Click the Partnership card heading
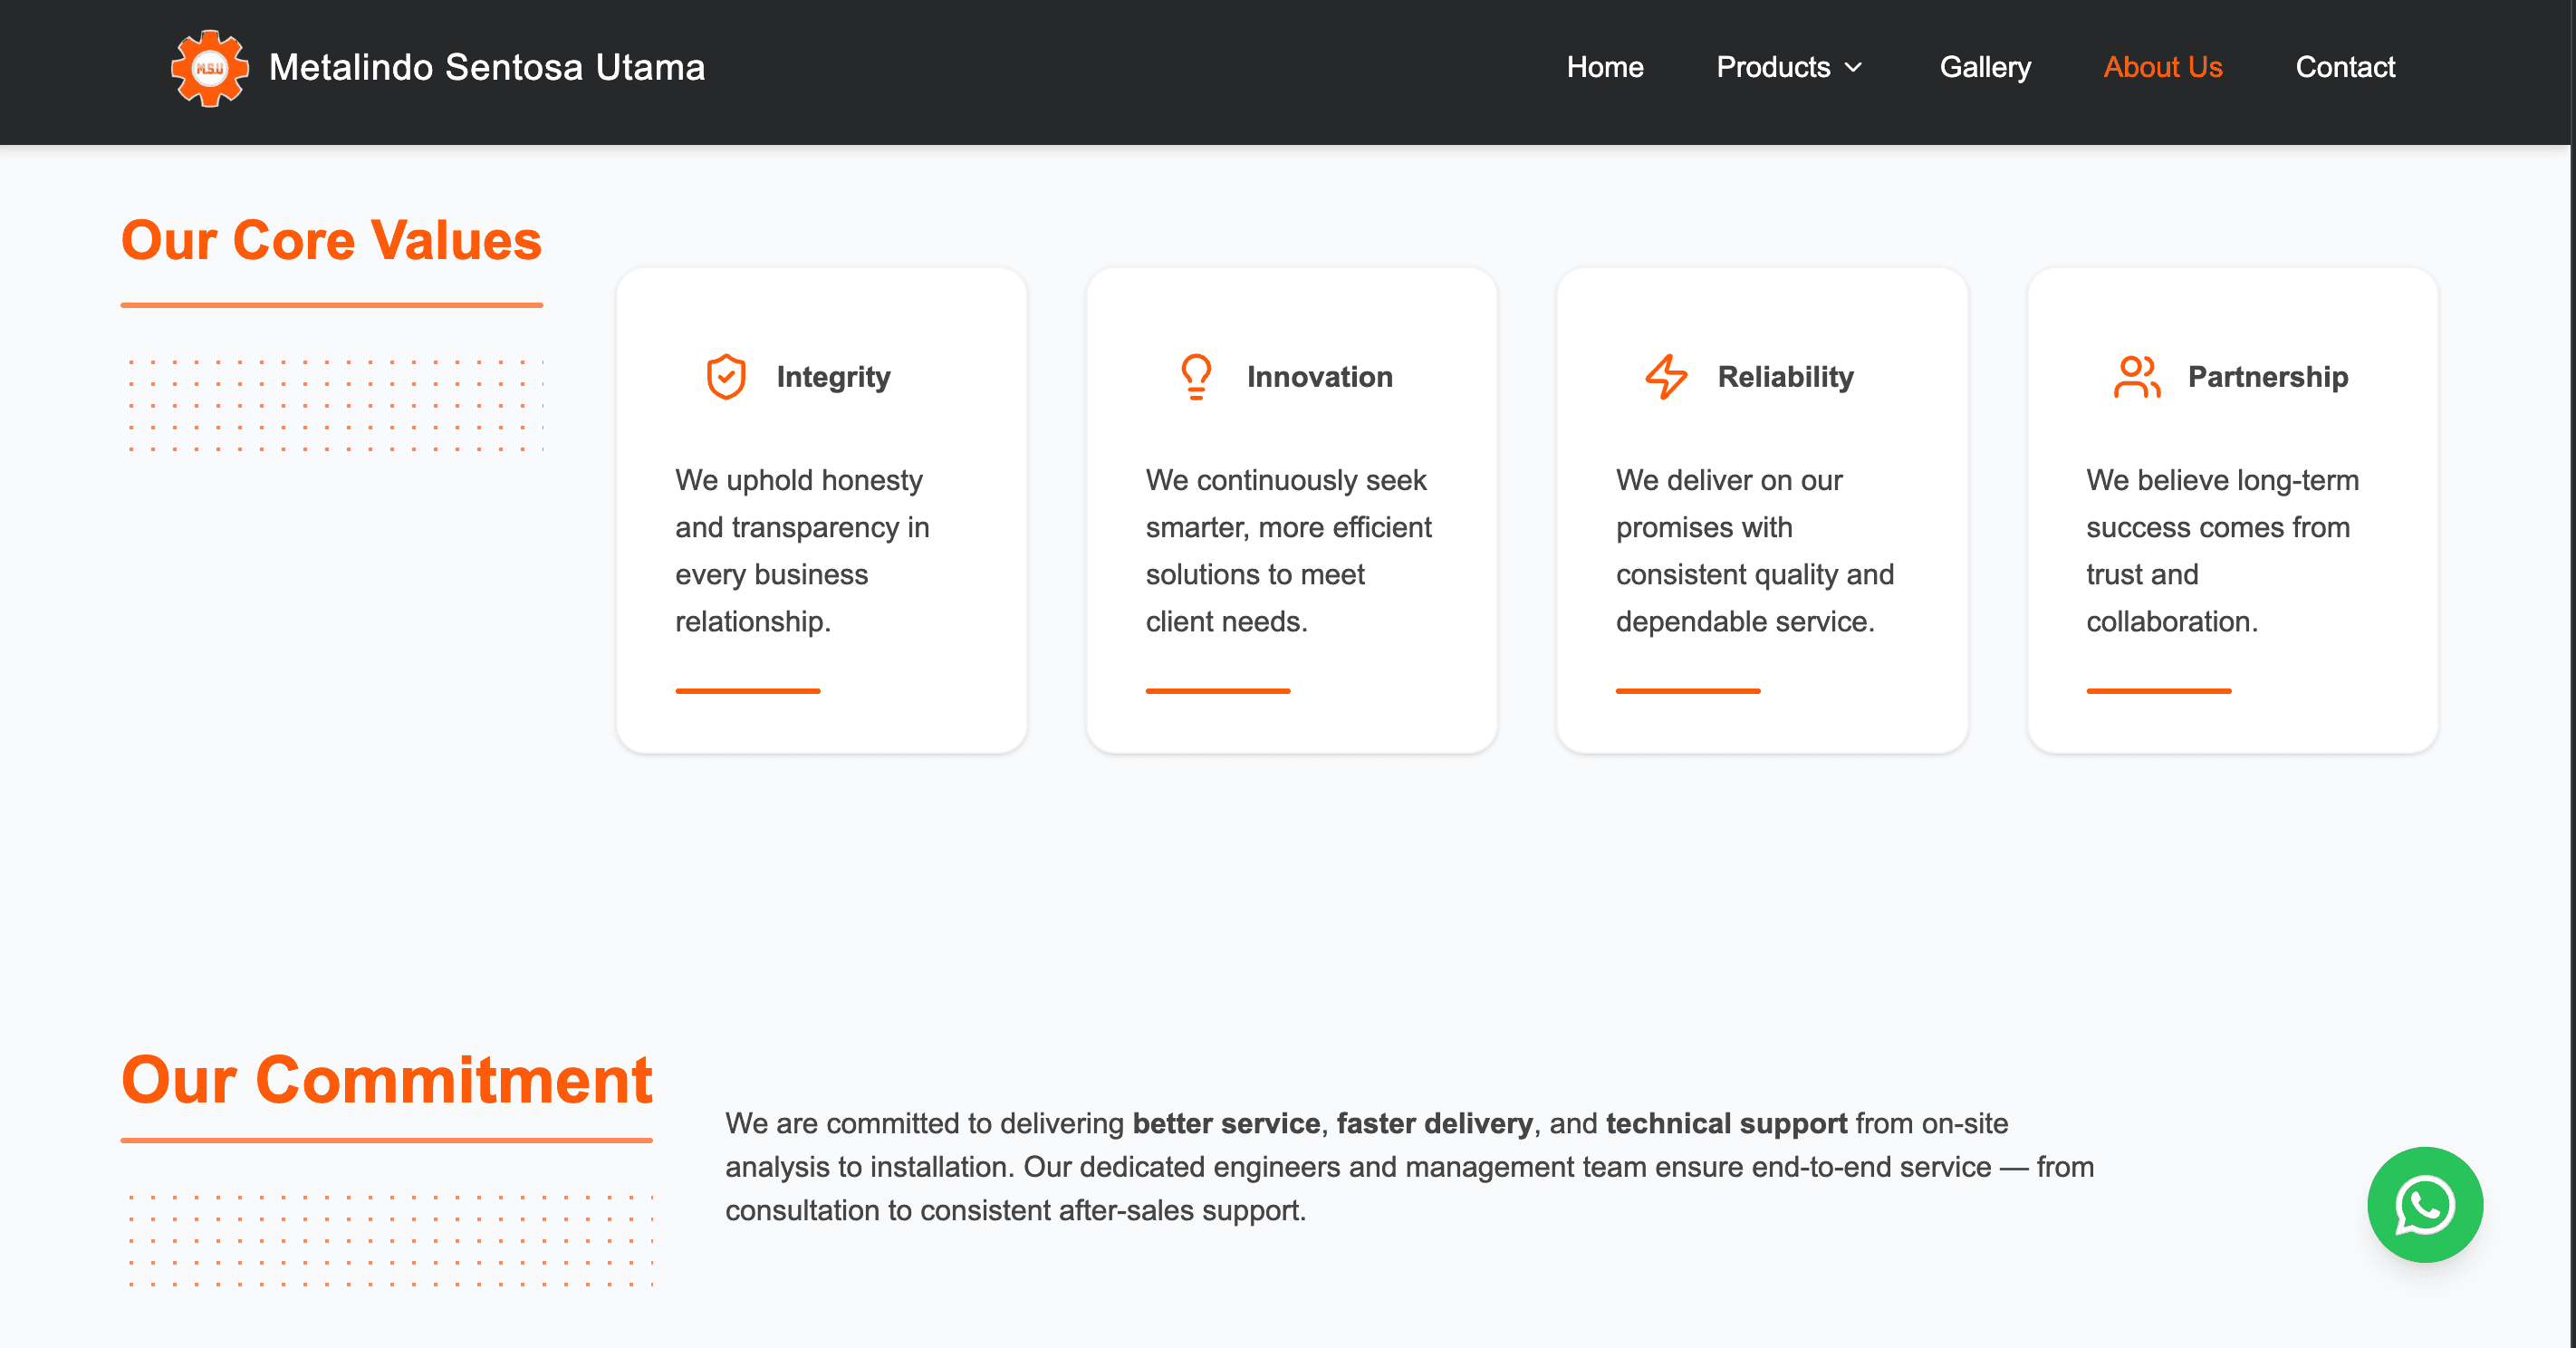 tap(2267, 377)
